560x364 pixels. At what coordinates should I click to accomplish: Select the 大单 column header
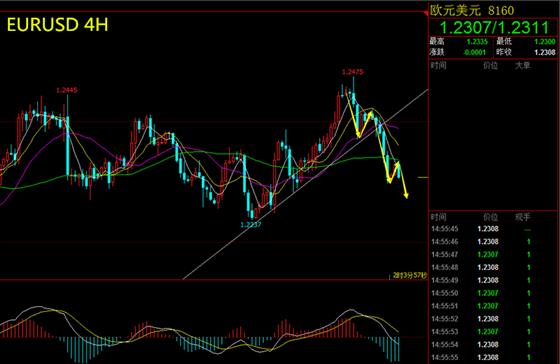[x=522, y=65]
